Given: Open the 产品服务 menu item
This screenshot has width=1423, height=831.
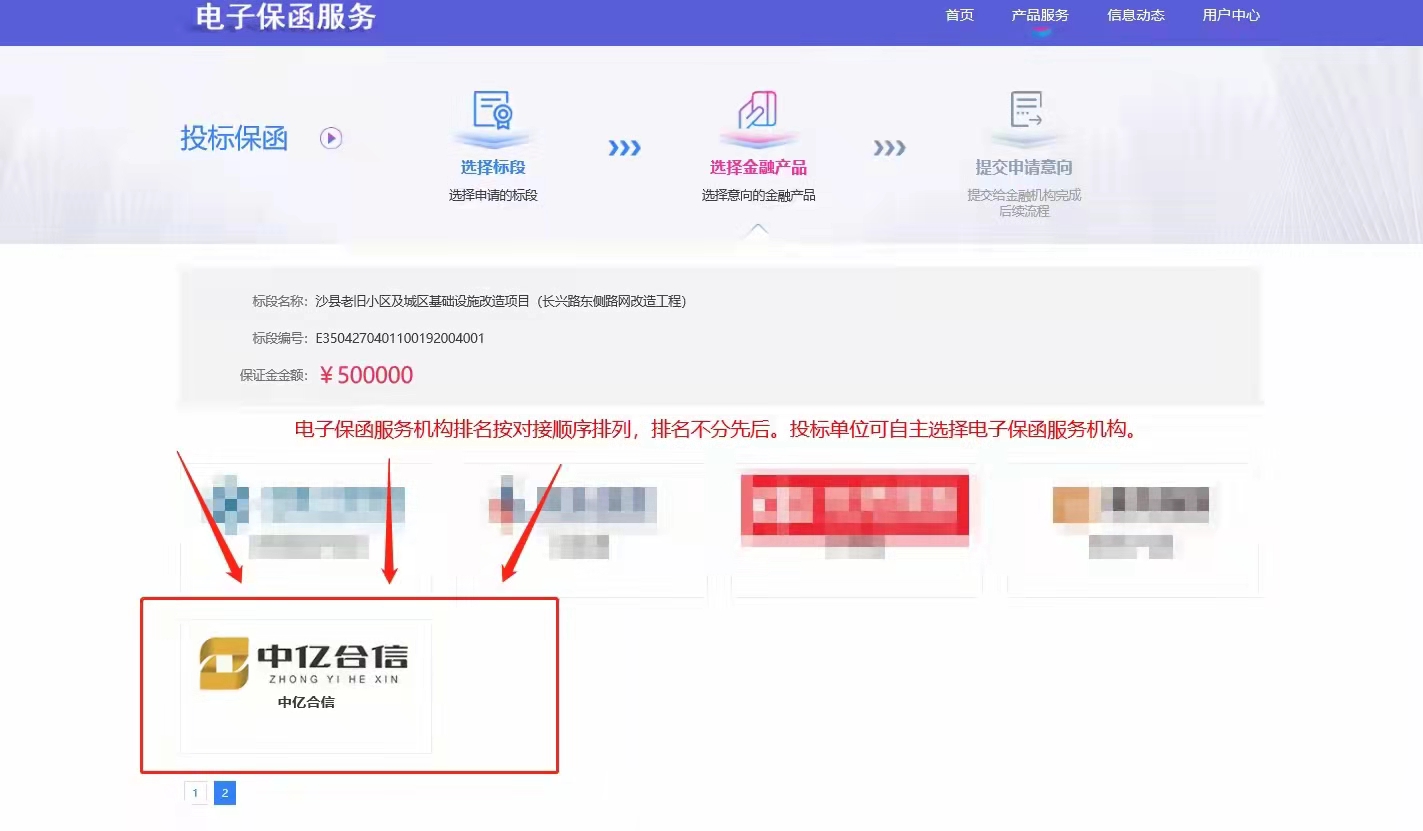Looking at the screenshot, I should [1040, 15].
